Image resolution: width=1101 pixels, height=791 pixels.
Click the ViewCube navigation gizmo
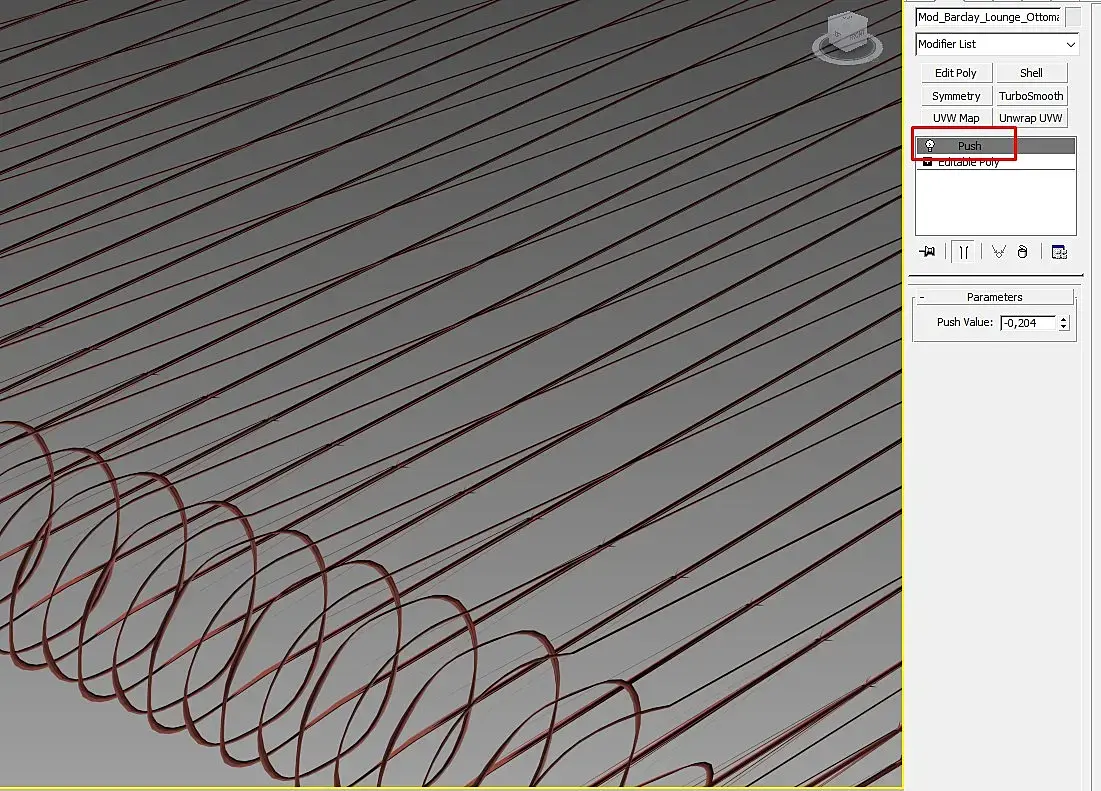[x=848, y=37]
